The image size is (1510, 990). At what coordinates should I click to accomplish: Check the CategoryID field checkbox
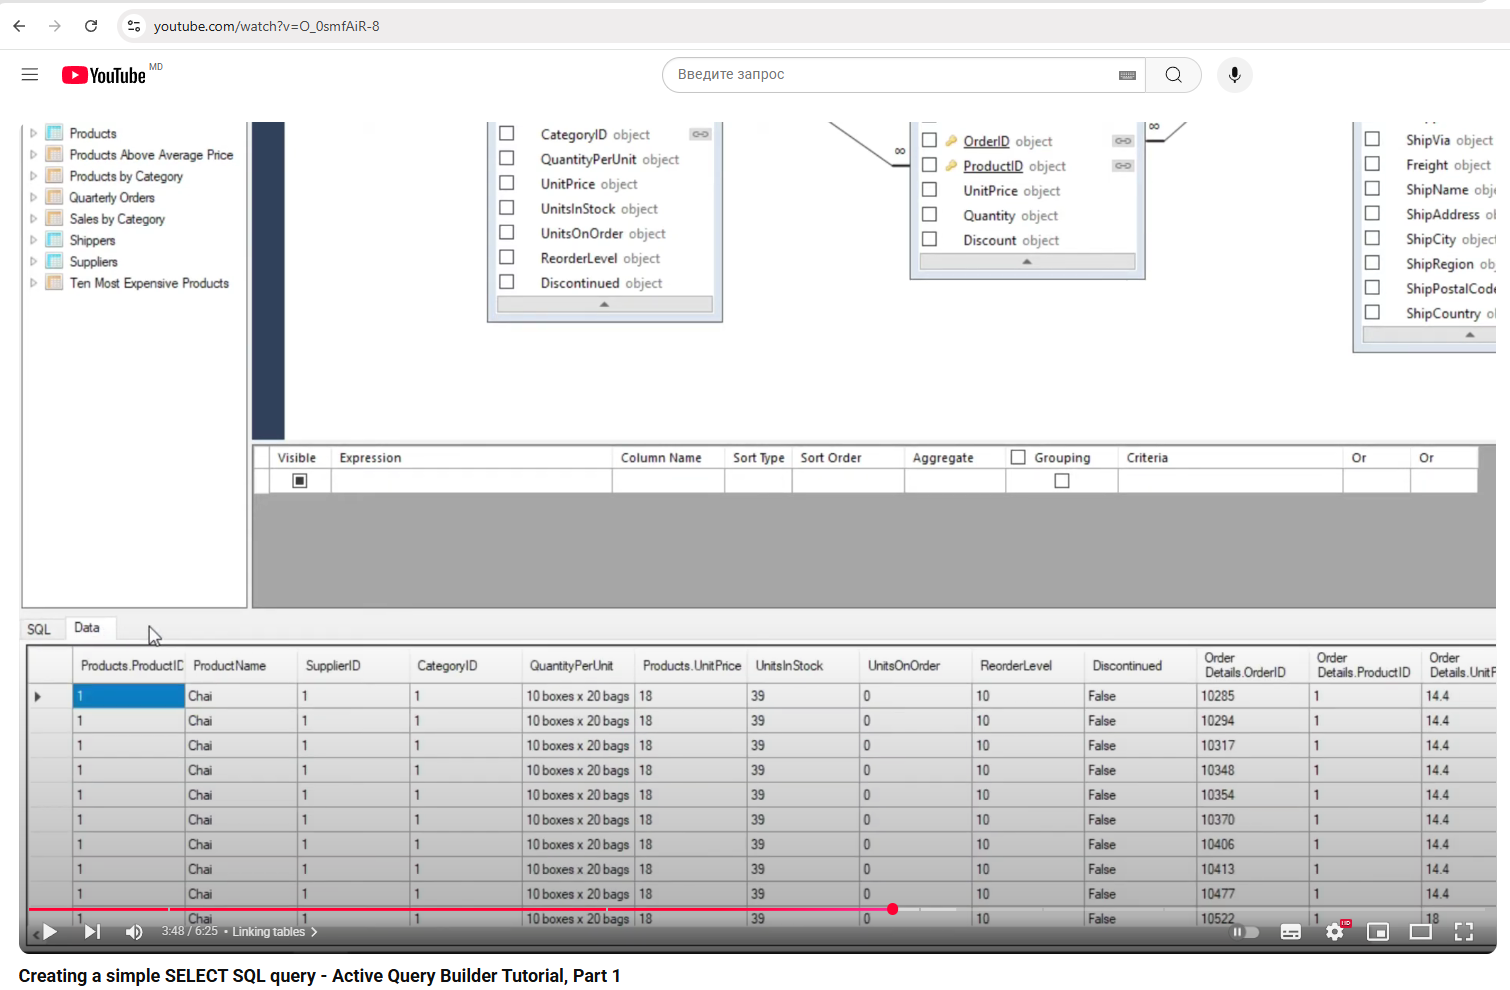pyautogui.click(x=507, y=134)
